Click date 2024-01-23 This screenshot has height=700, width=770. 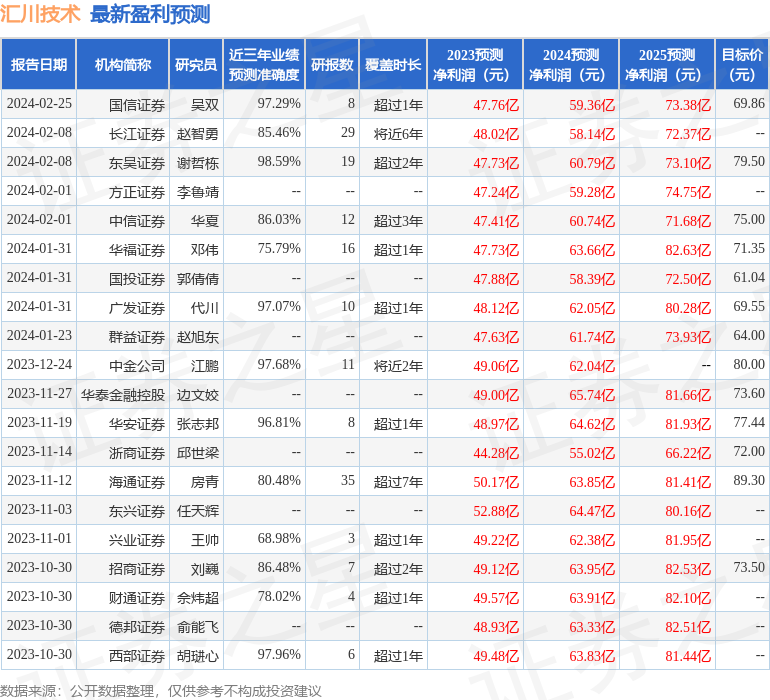tap(39, 336)
